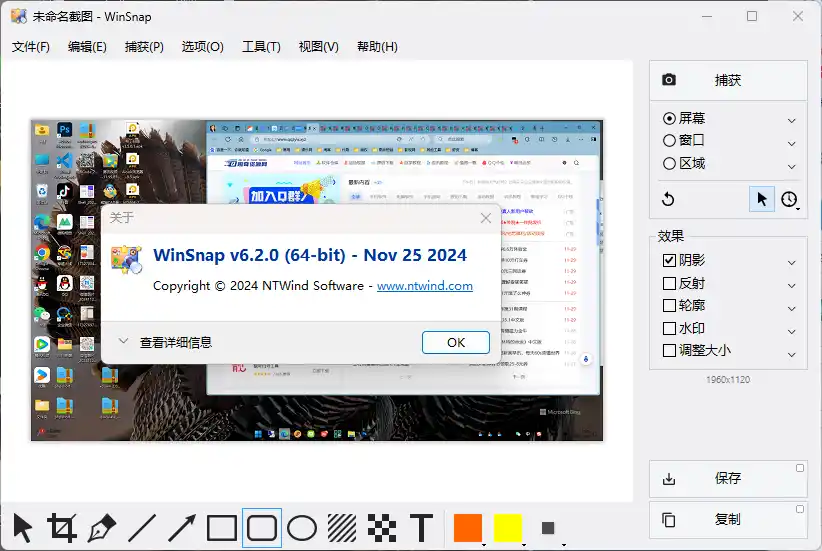The height and width of the screenshot is (551, 822).
Task: Toggle include mouse cursor icon
Action: (x=762, y=199)
